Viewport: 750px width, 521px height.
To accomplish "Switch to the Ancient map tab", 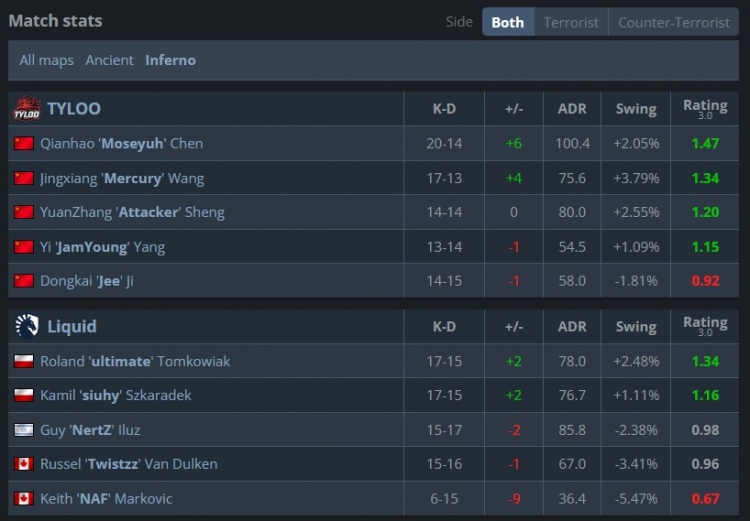I will click(110, 60).
